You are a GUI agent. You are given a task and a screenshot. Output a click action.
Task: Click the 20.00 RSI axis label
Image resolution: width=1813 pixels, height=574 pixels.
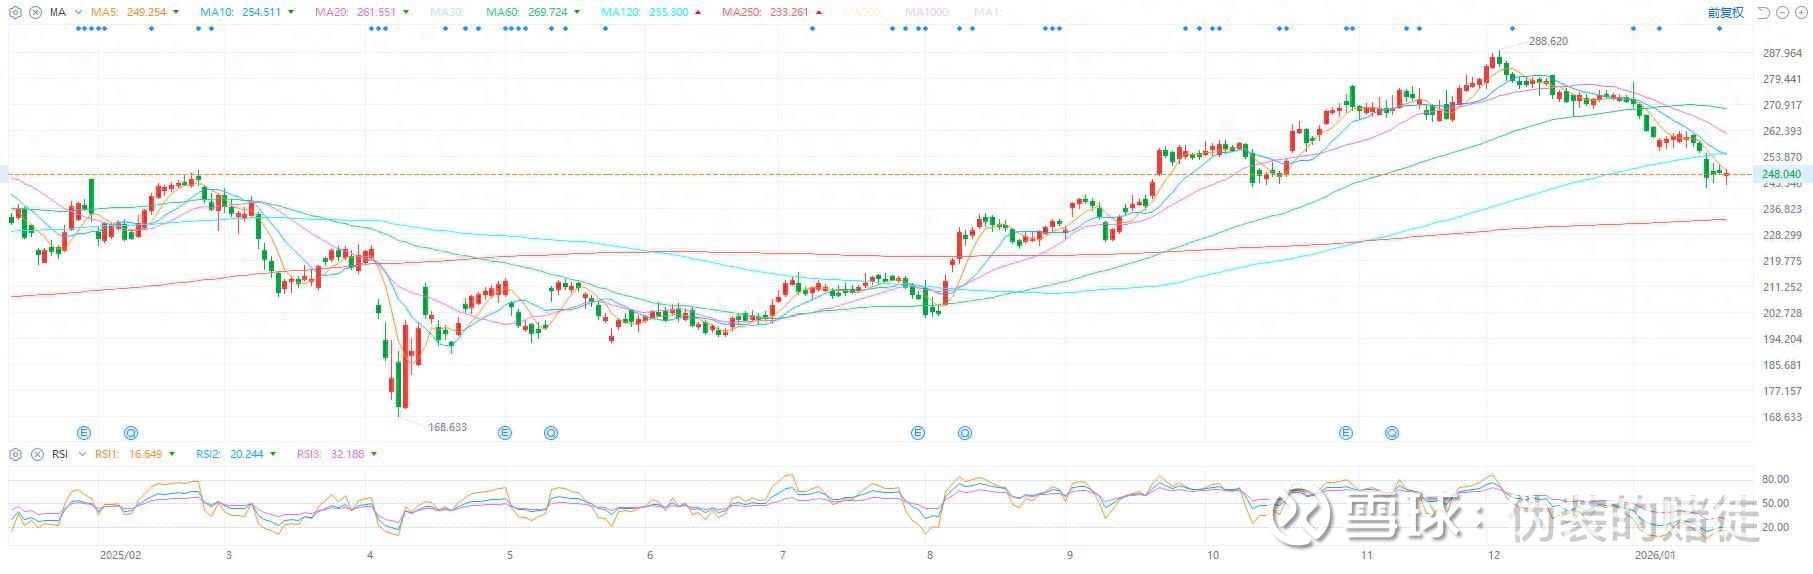pyautogui.click(x=1776, y=528)
